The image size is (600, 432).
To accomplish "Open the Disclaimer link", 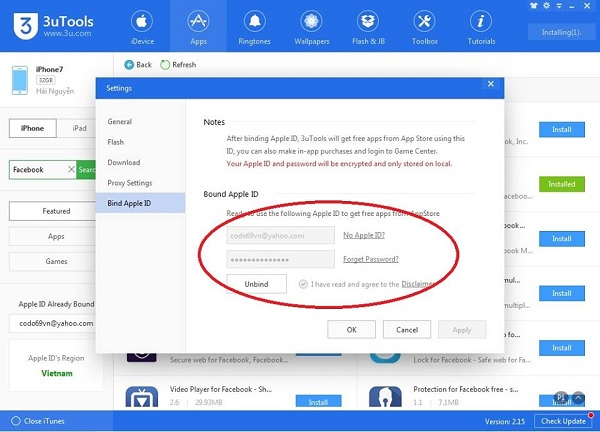I will 417,284.
